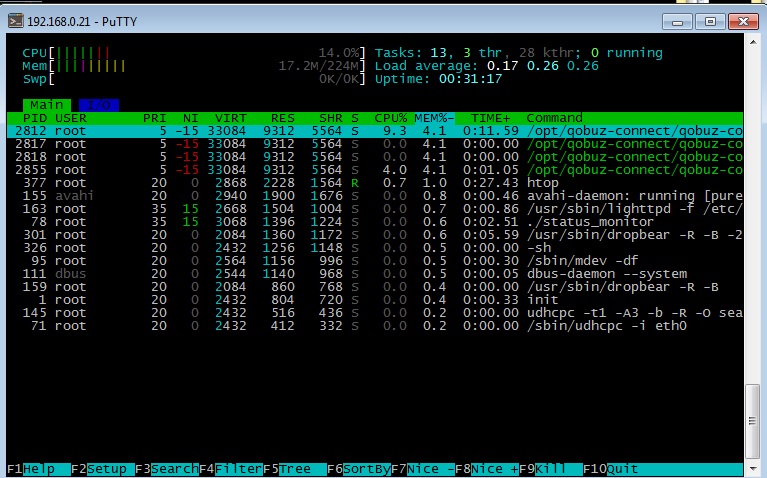Click F10 Quit to exit htop

tap(621, 469)
